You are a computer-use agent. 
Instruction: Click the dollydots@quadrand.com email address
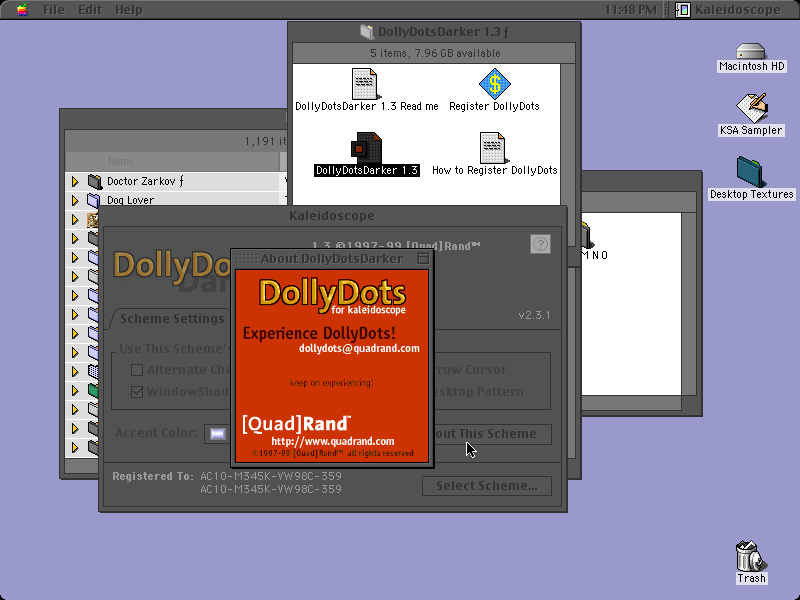[359, 348]
